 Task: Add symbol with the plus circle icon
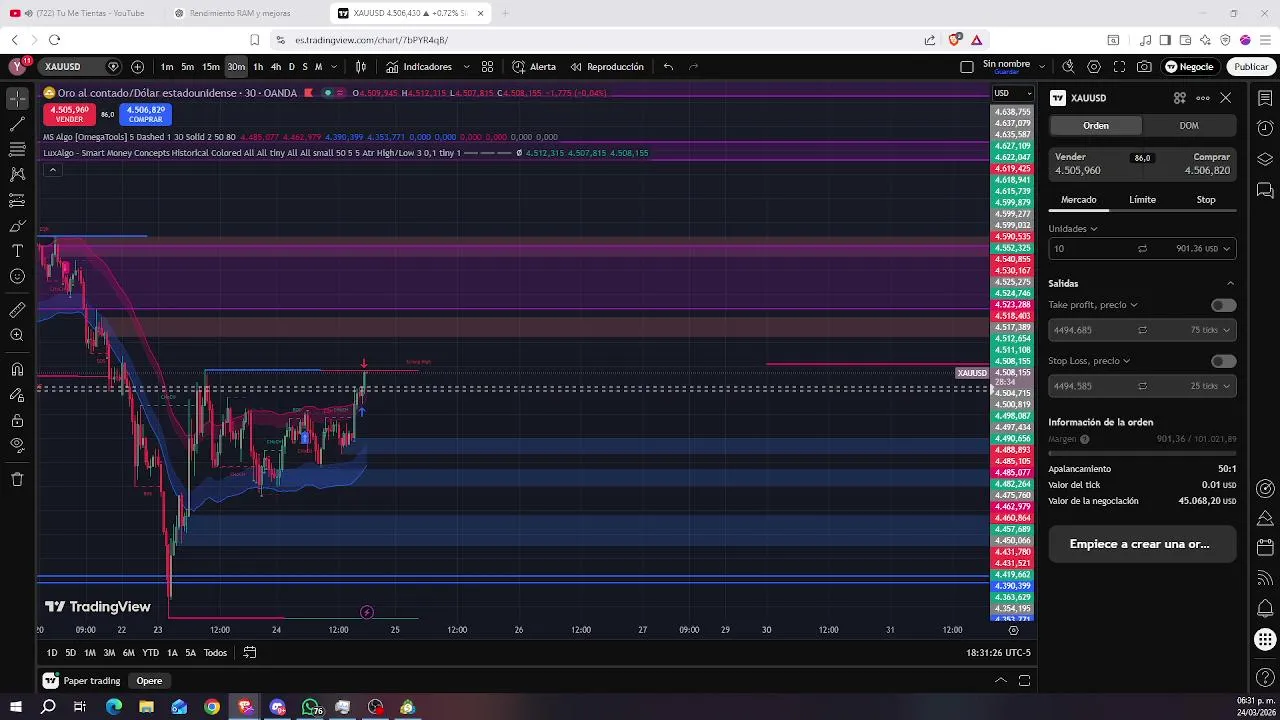click(x=137, y=67)
